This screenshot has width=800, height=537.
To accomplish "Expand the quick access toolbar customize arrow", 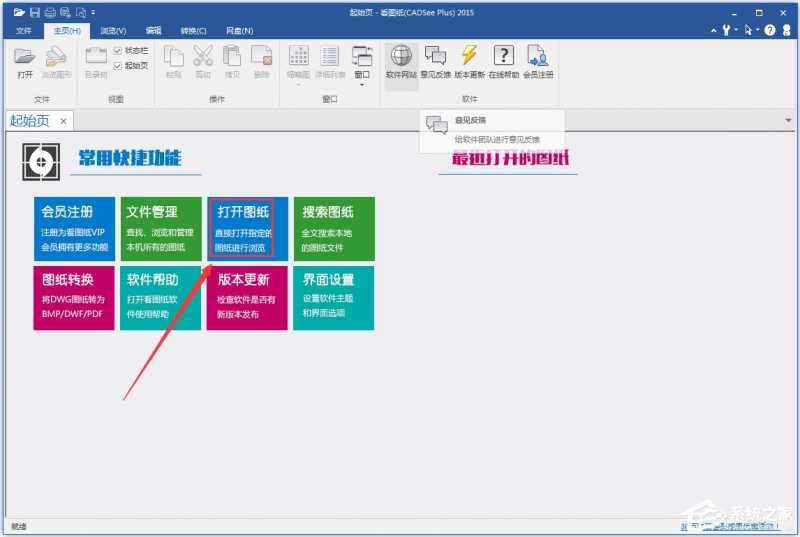I will click(x=94, y=12).
